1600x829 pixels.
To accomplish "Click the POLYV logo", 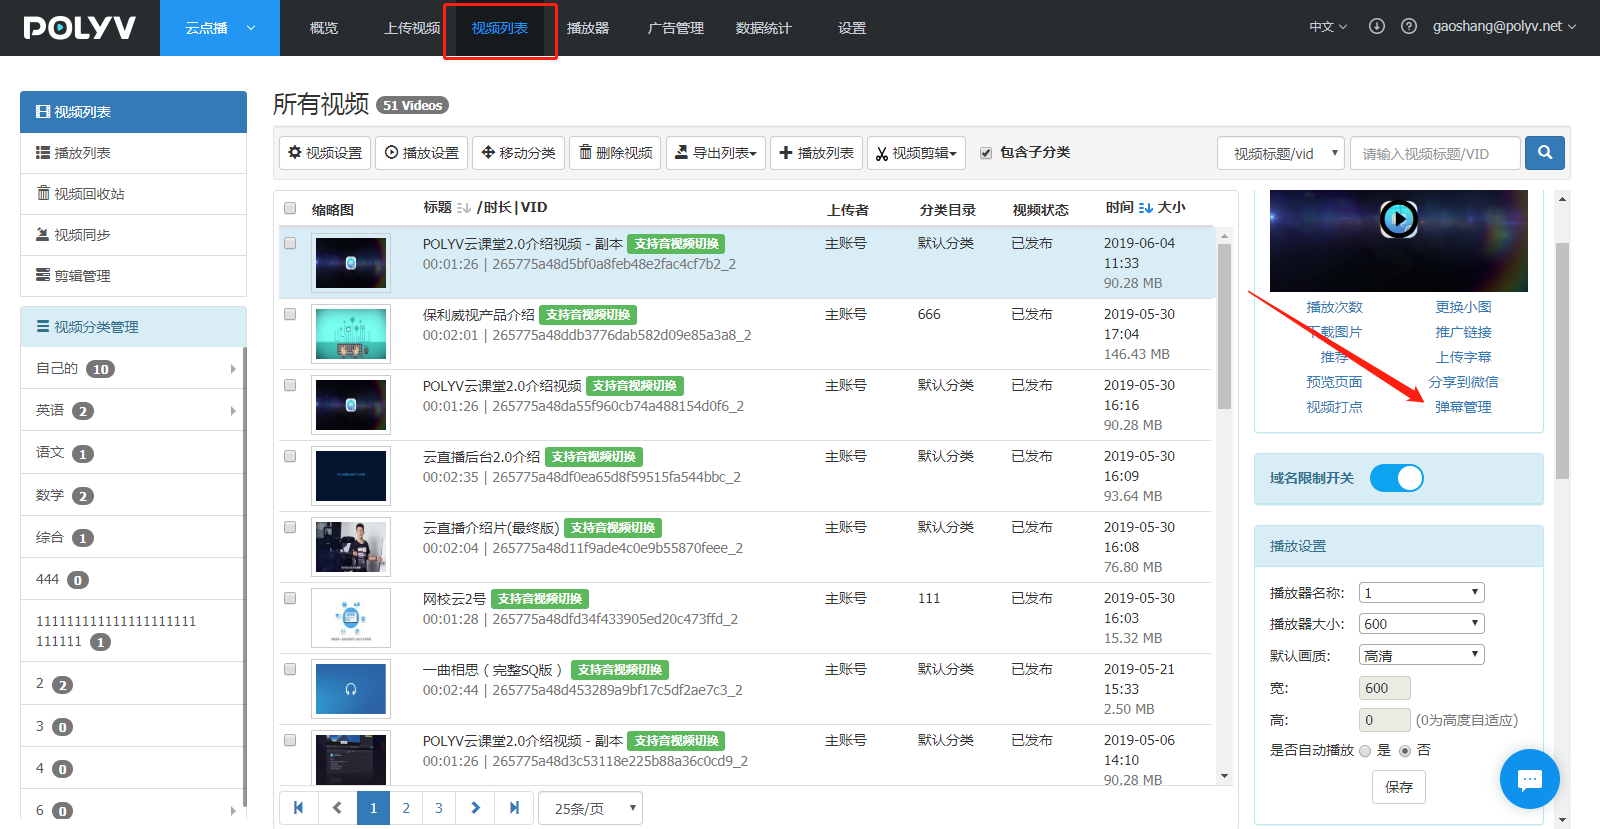I will [x=80, y=28].
